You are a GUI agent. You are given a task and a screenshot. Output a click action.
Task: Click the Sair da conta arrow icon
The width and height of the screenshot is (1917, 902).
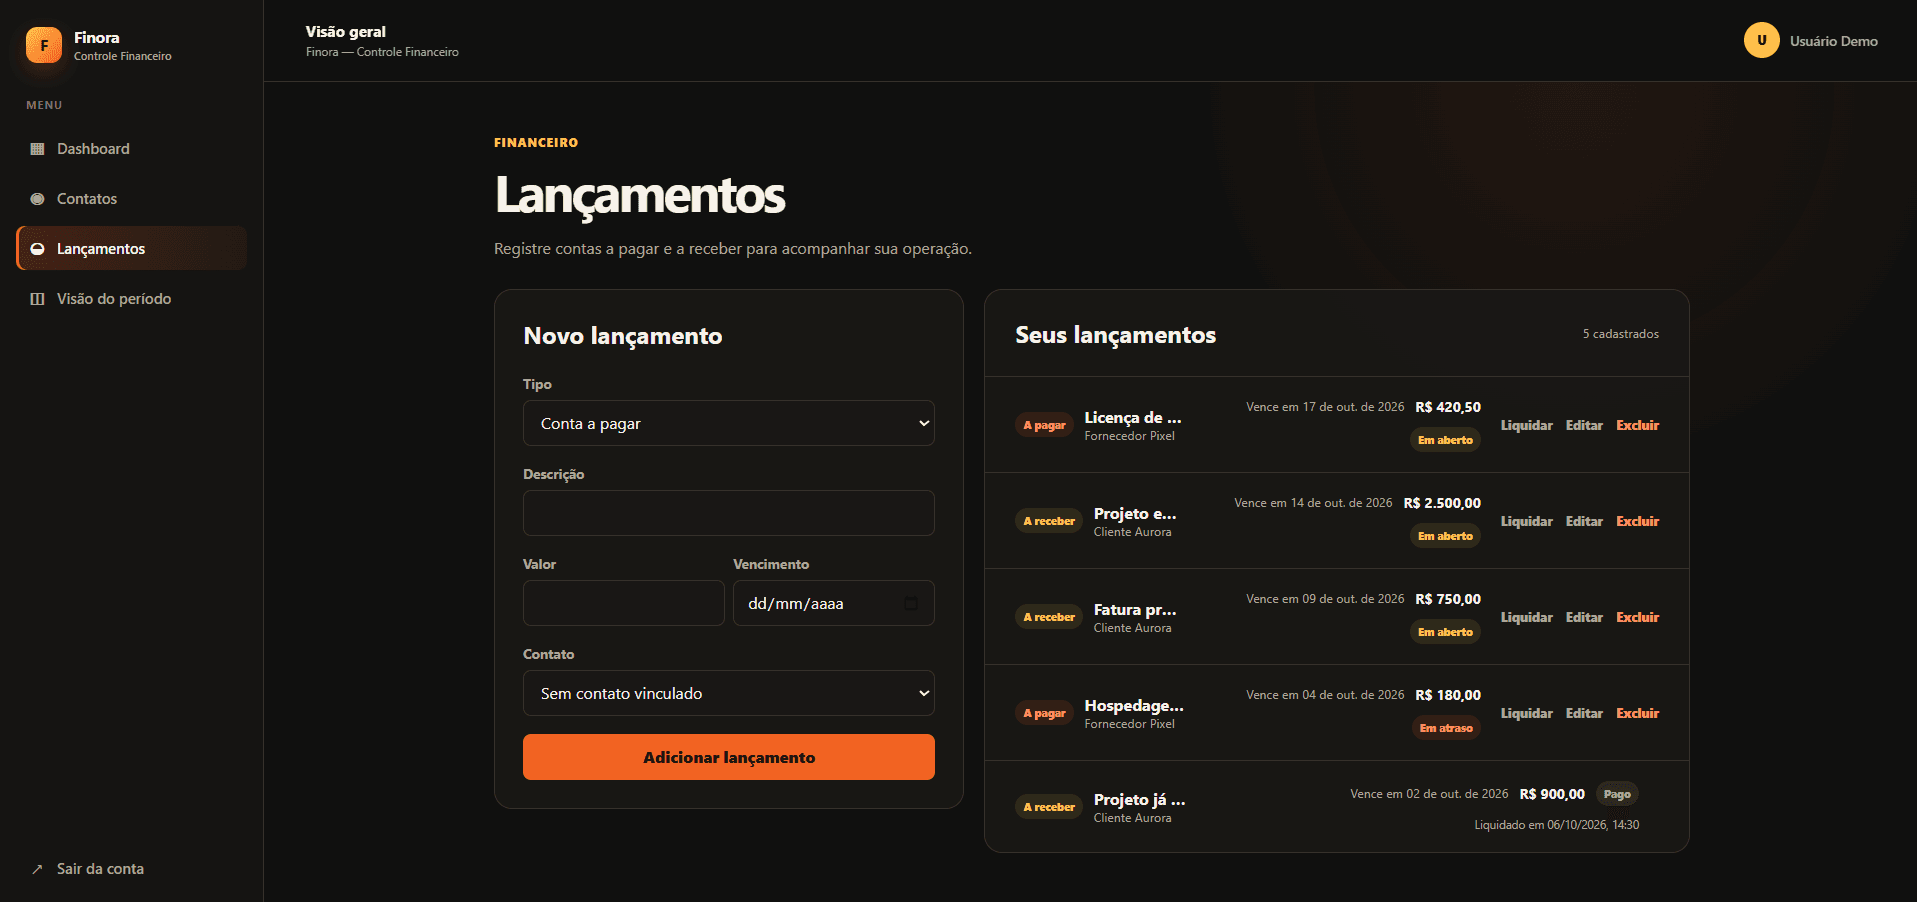[x=37, y=869]
